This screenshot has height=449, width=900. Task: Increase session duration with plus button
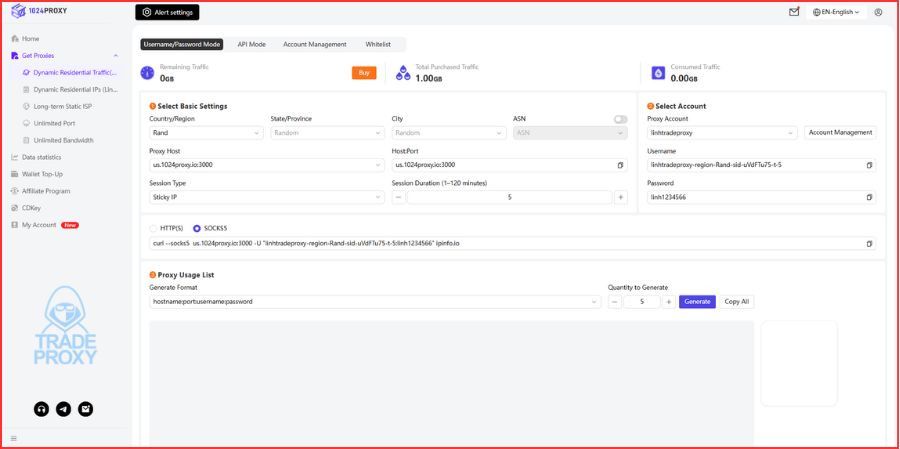click(620, 197)
